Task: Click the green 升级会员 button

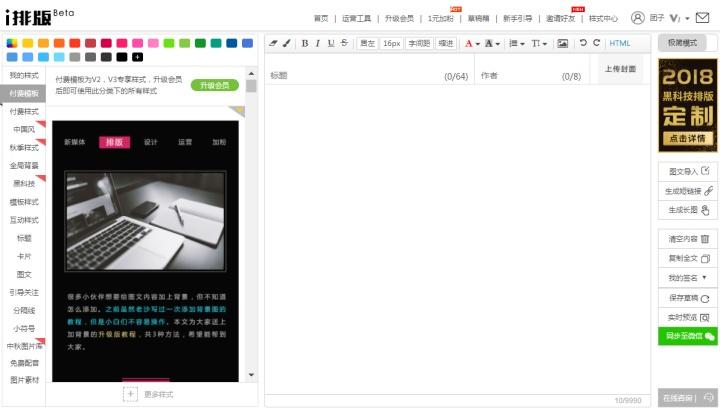Action: (215, 85)
